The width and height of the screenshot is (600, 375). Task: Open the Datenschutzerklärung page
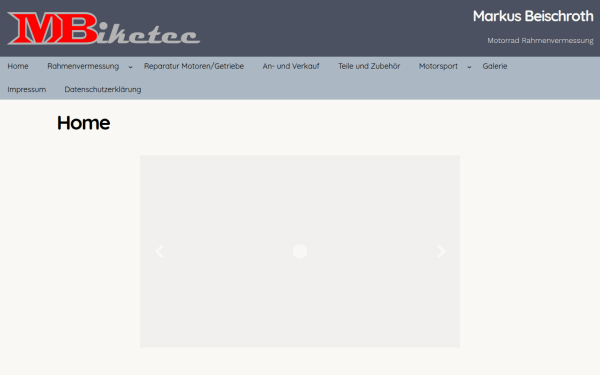(x=103, y=90)
